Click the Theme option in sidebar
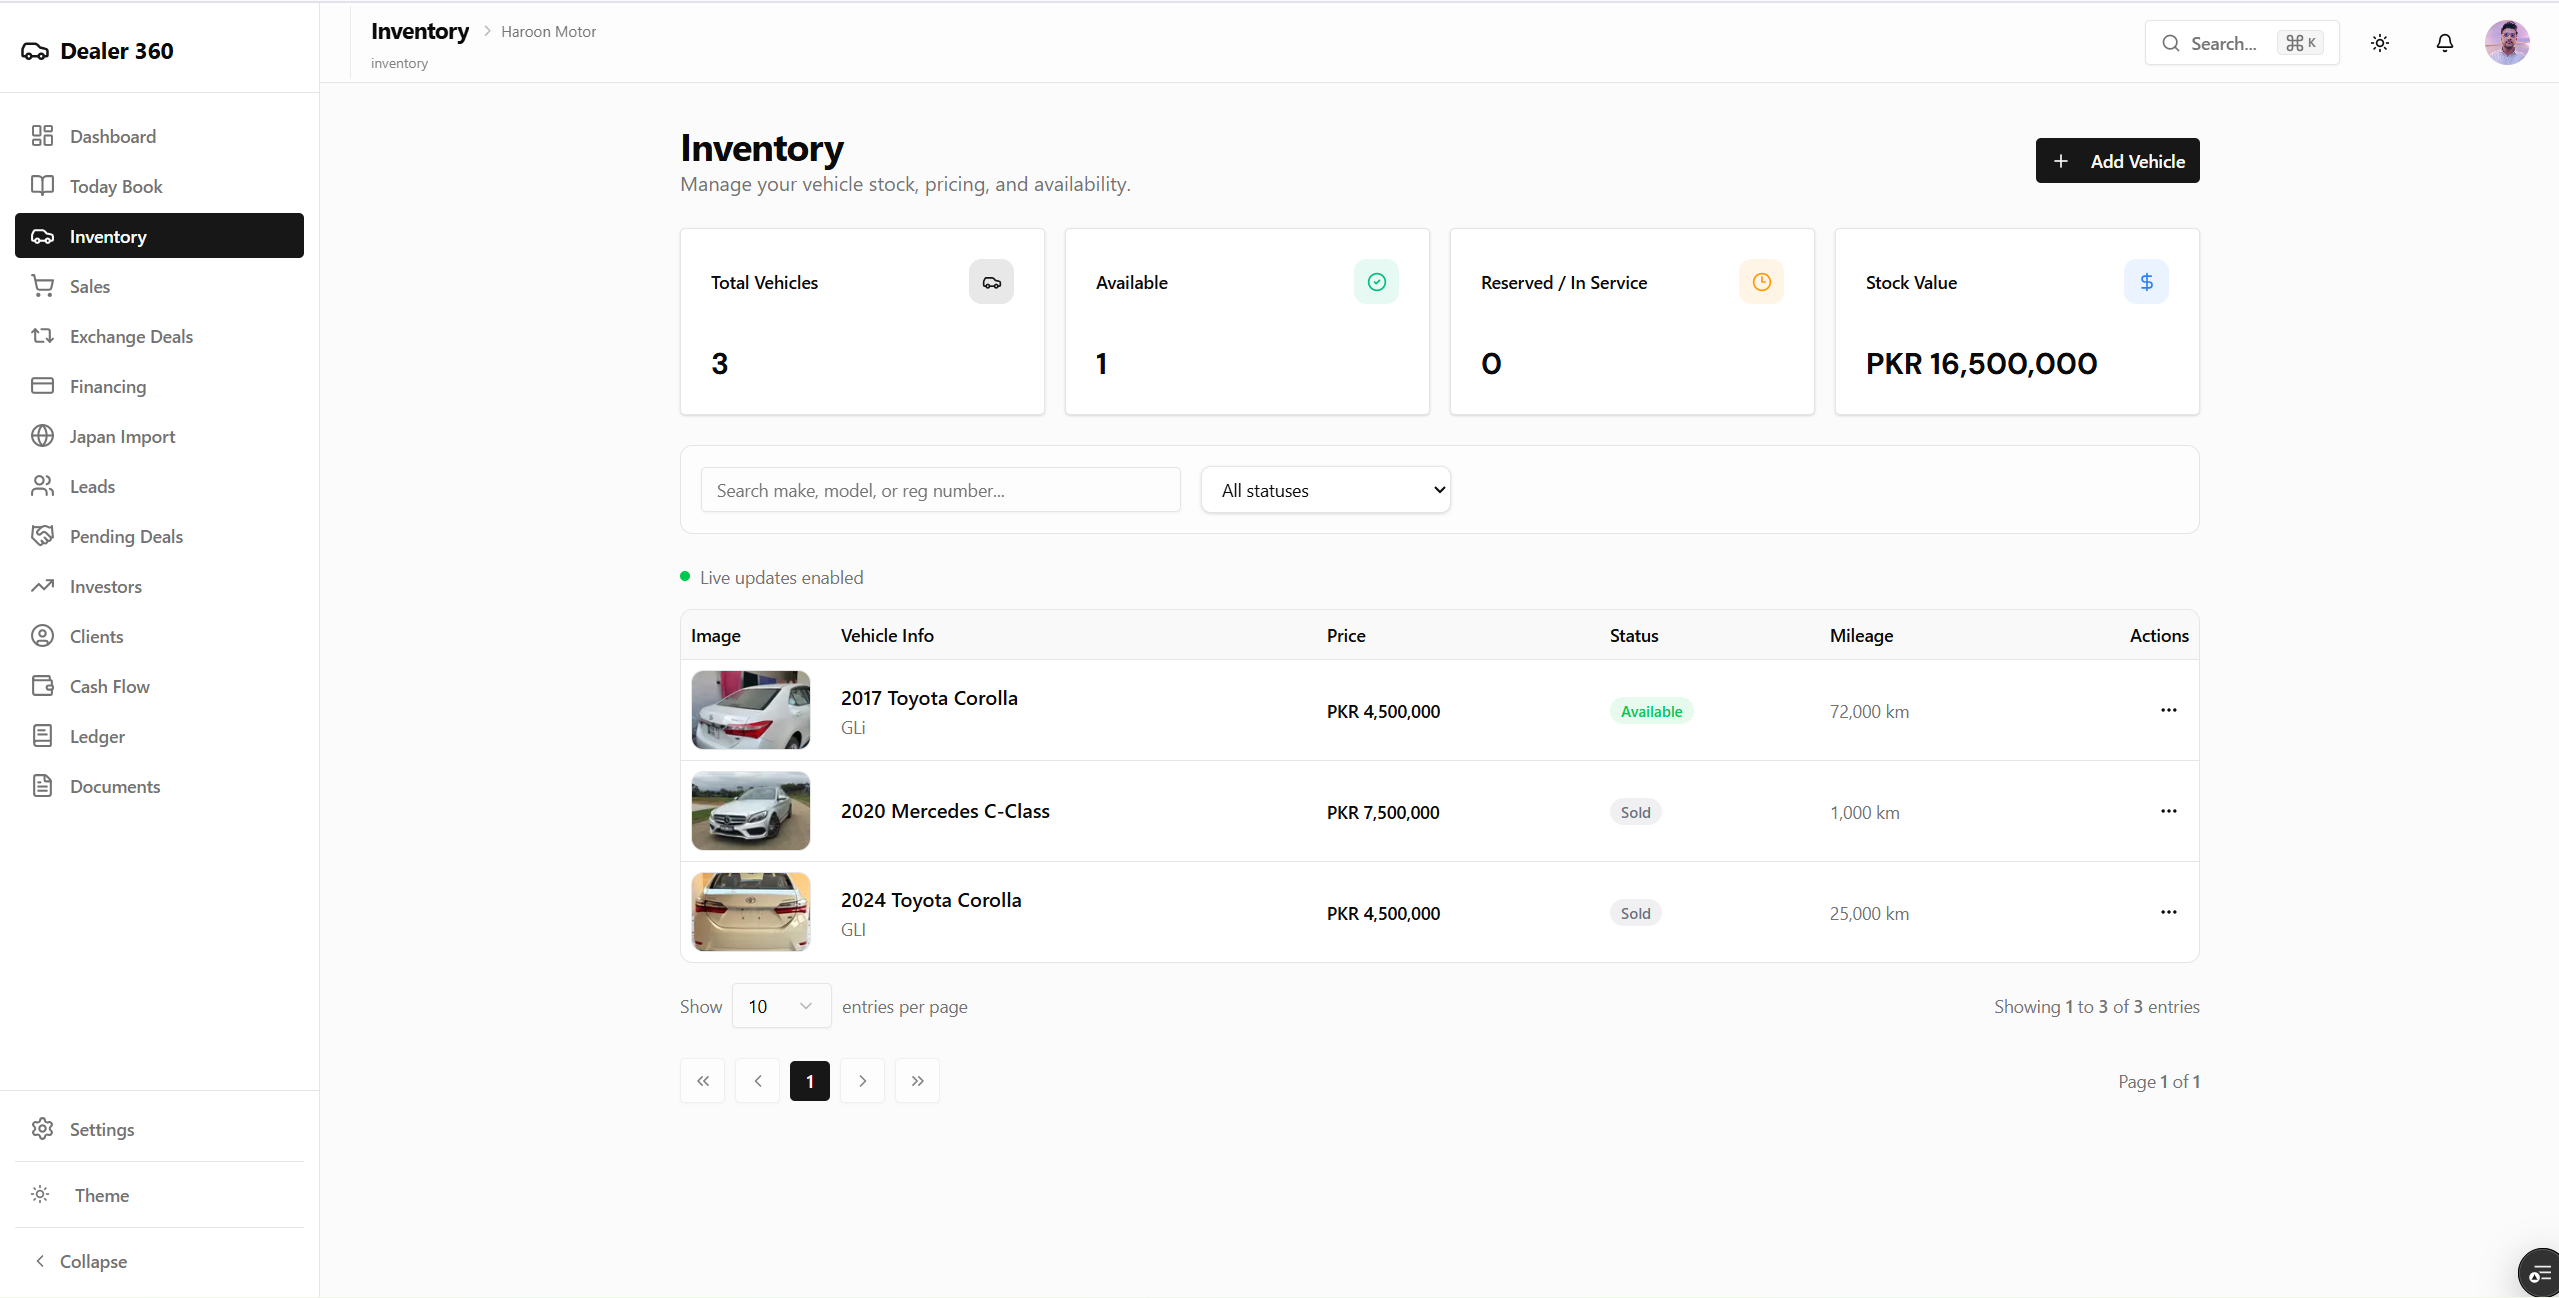 click(x=159, y=1195)
